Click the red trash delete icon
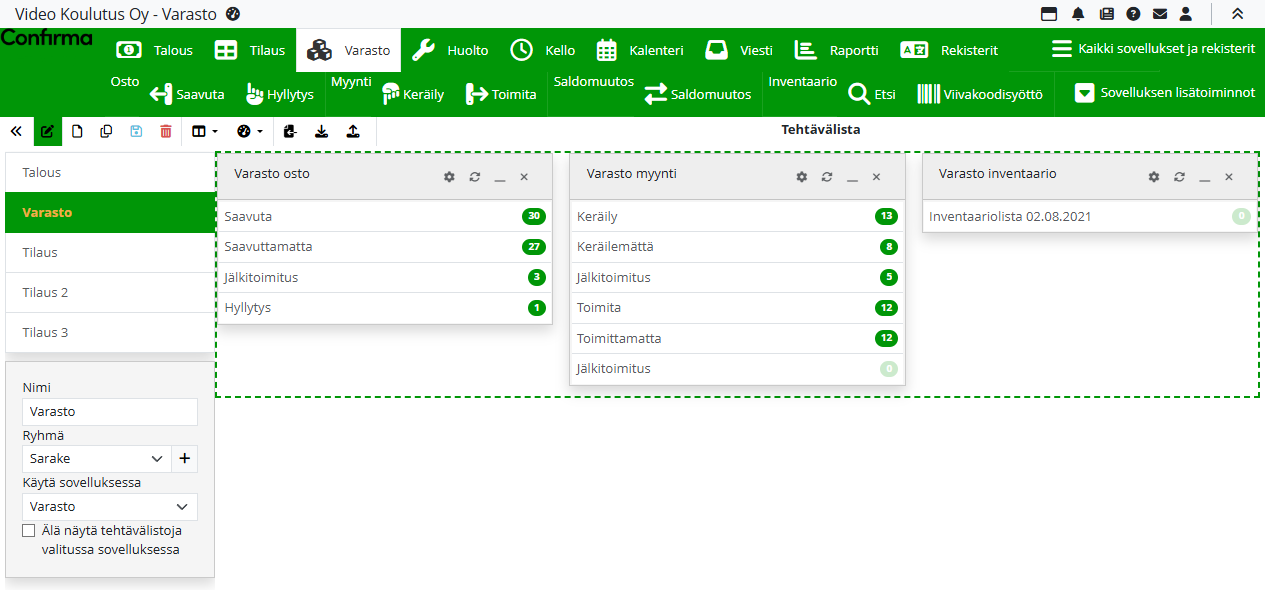Image resolution: width=1265 pixels, height=590 pixels. coord(166,131)
